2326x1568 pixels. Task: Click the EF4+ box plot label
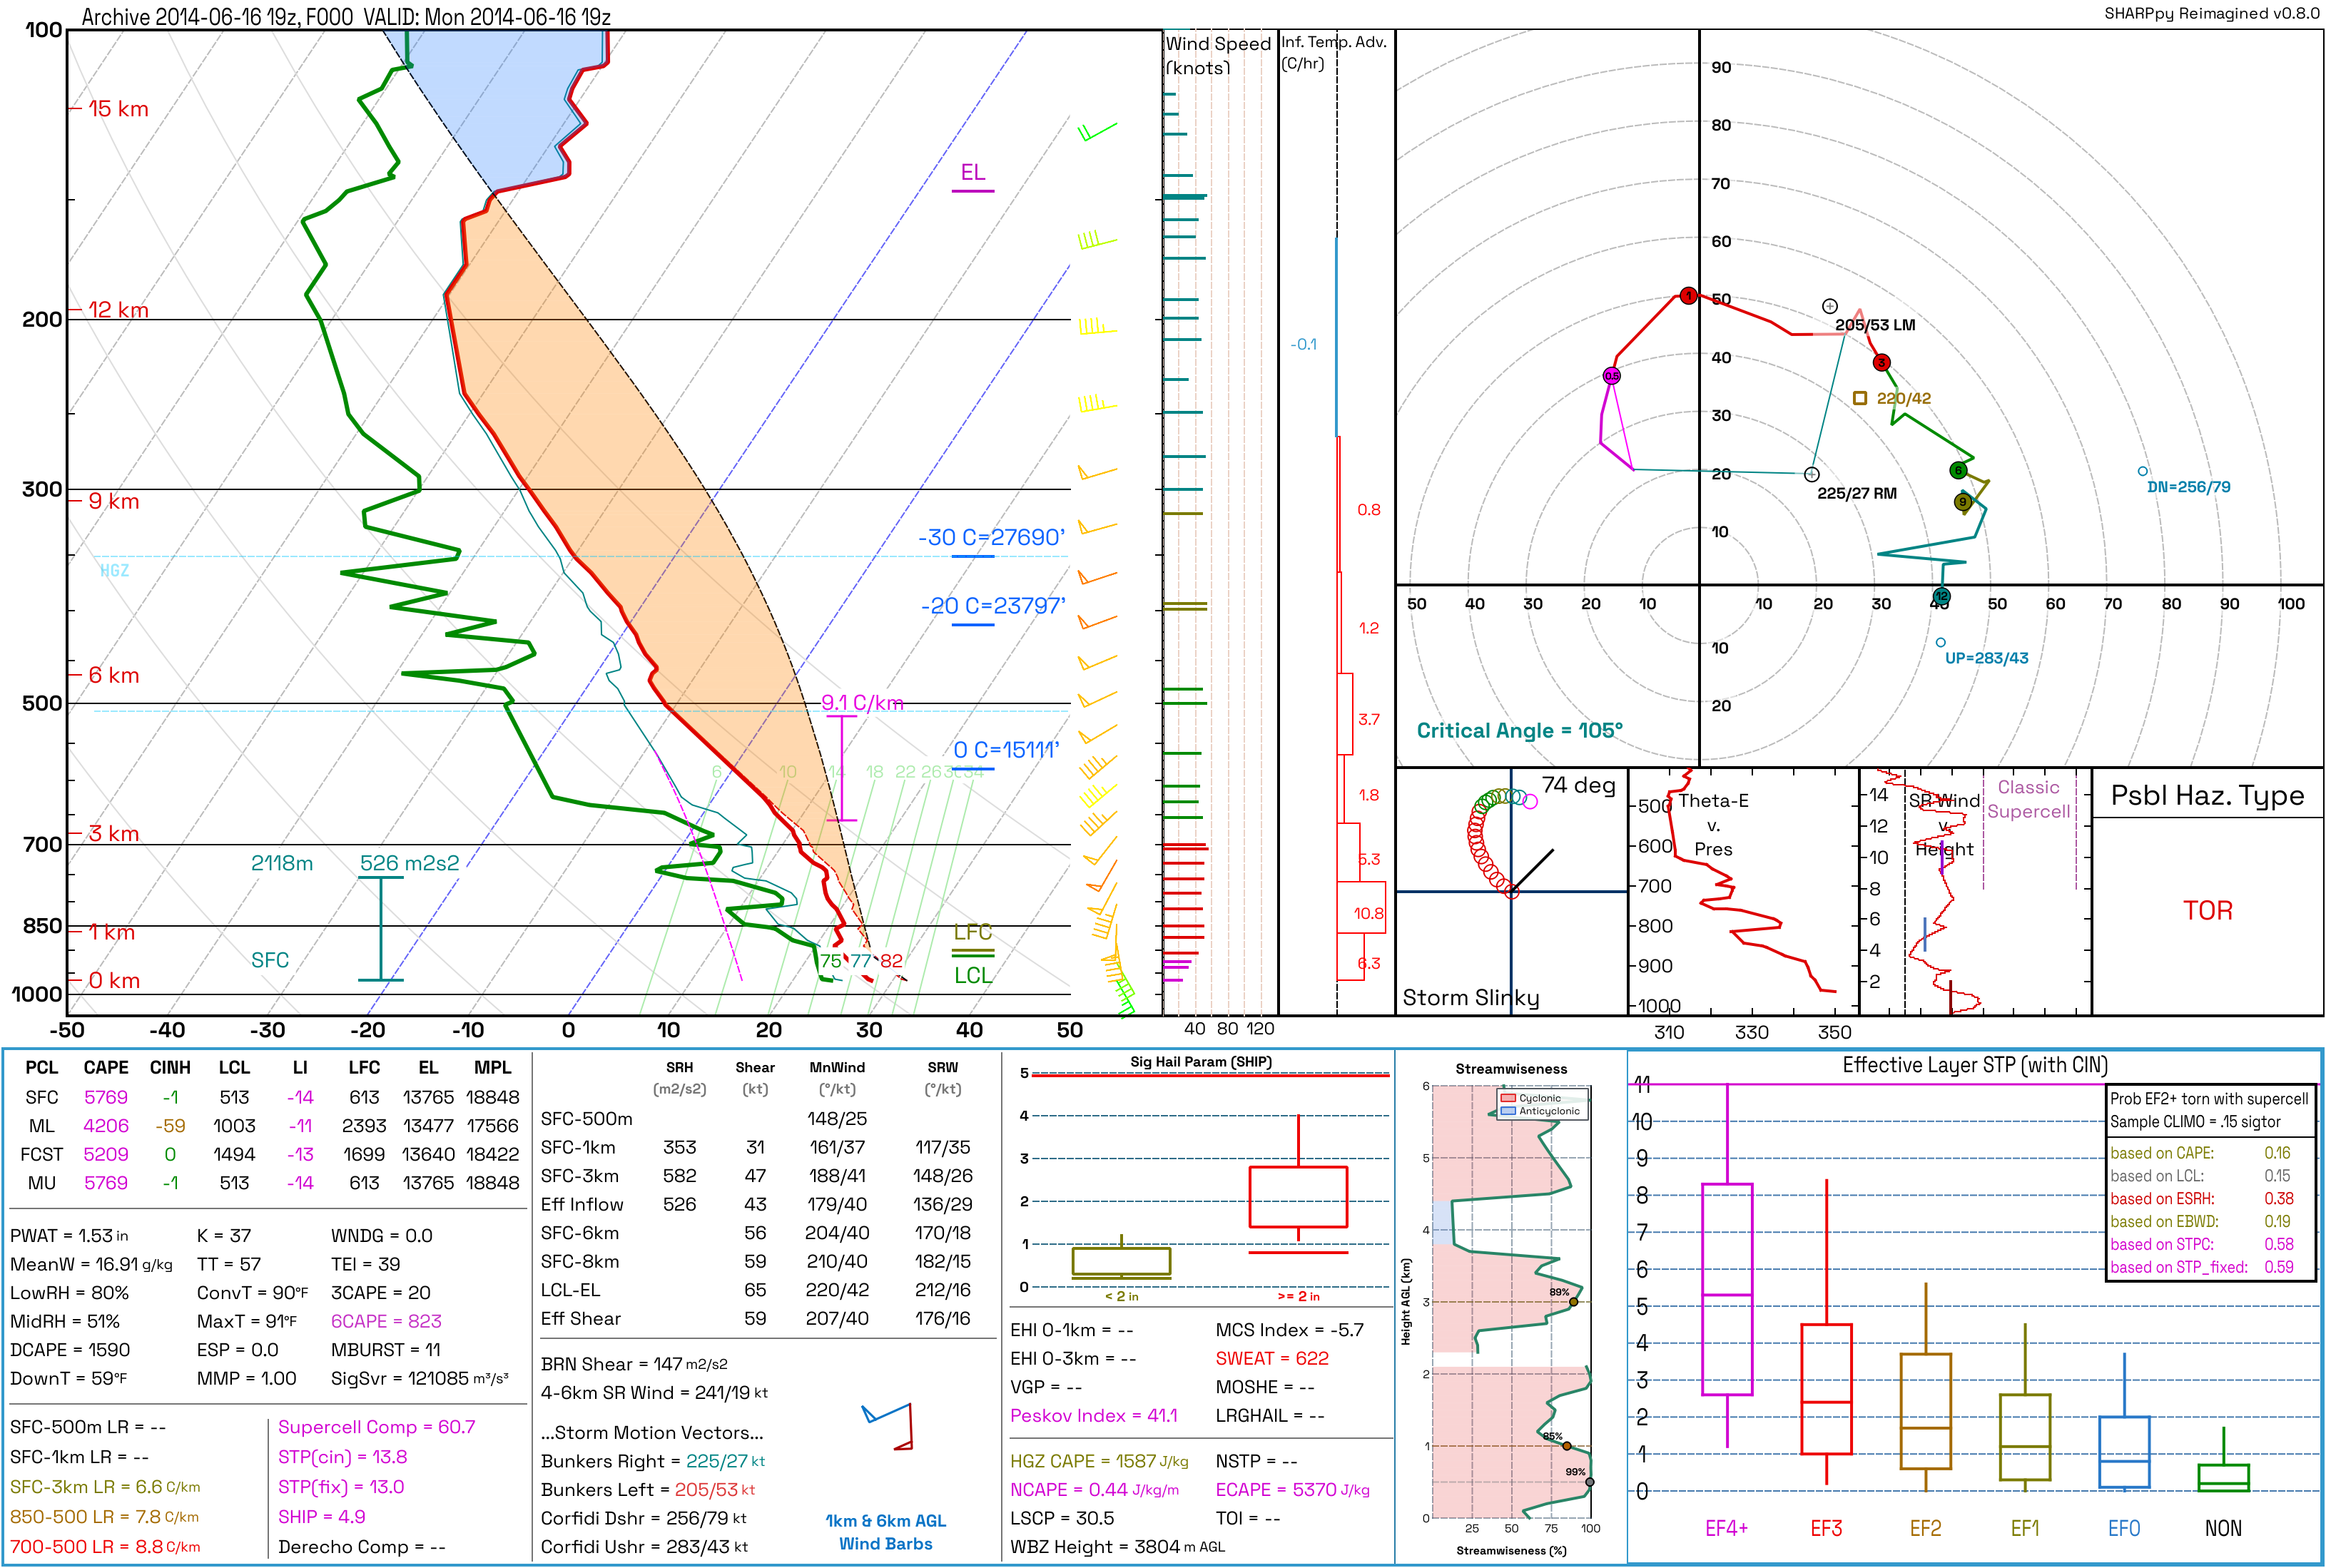tap(1727, 1528)
